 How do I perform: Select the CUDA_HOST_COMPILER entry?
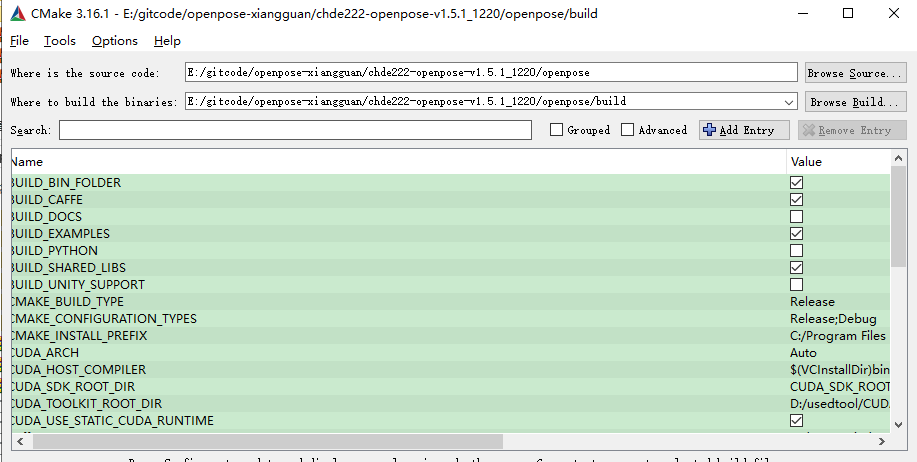click(78, 370)
